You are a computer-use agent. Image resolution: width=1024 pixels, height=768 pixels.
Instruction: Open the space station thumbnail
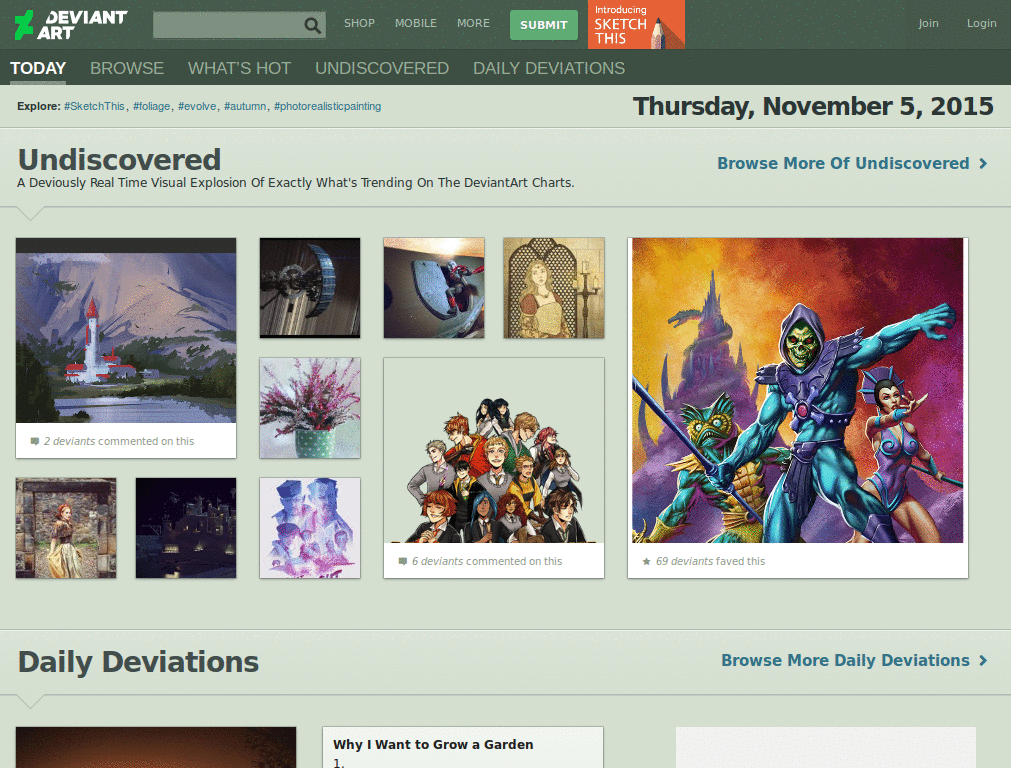(x=310, y=288)
